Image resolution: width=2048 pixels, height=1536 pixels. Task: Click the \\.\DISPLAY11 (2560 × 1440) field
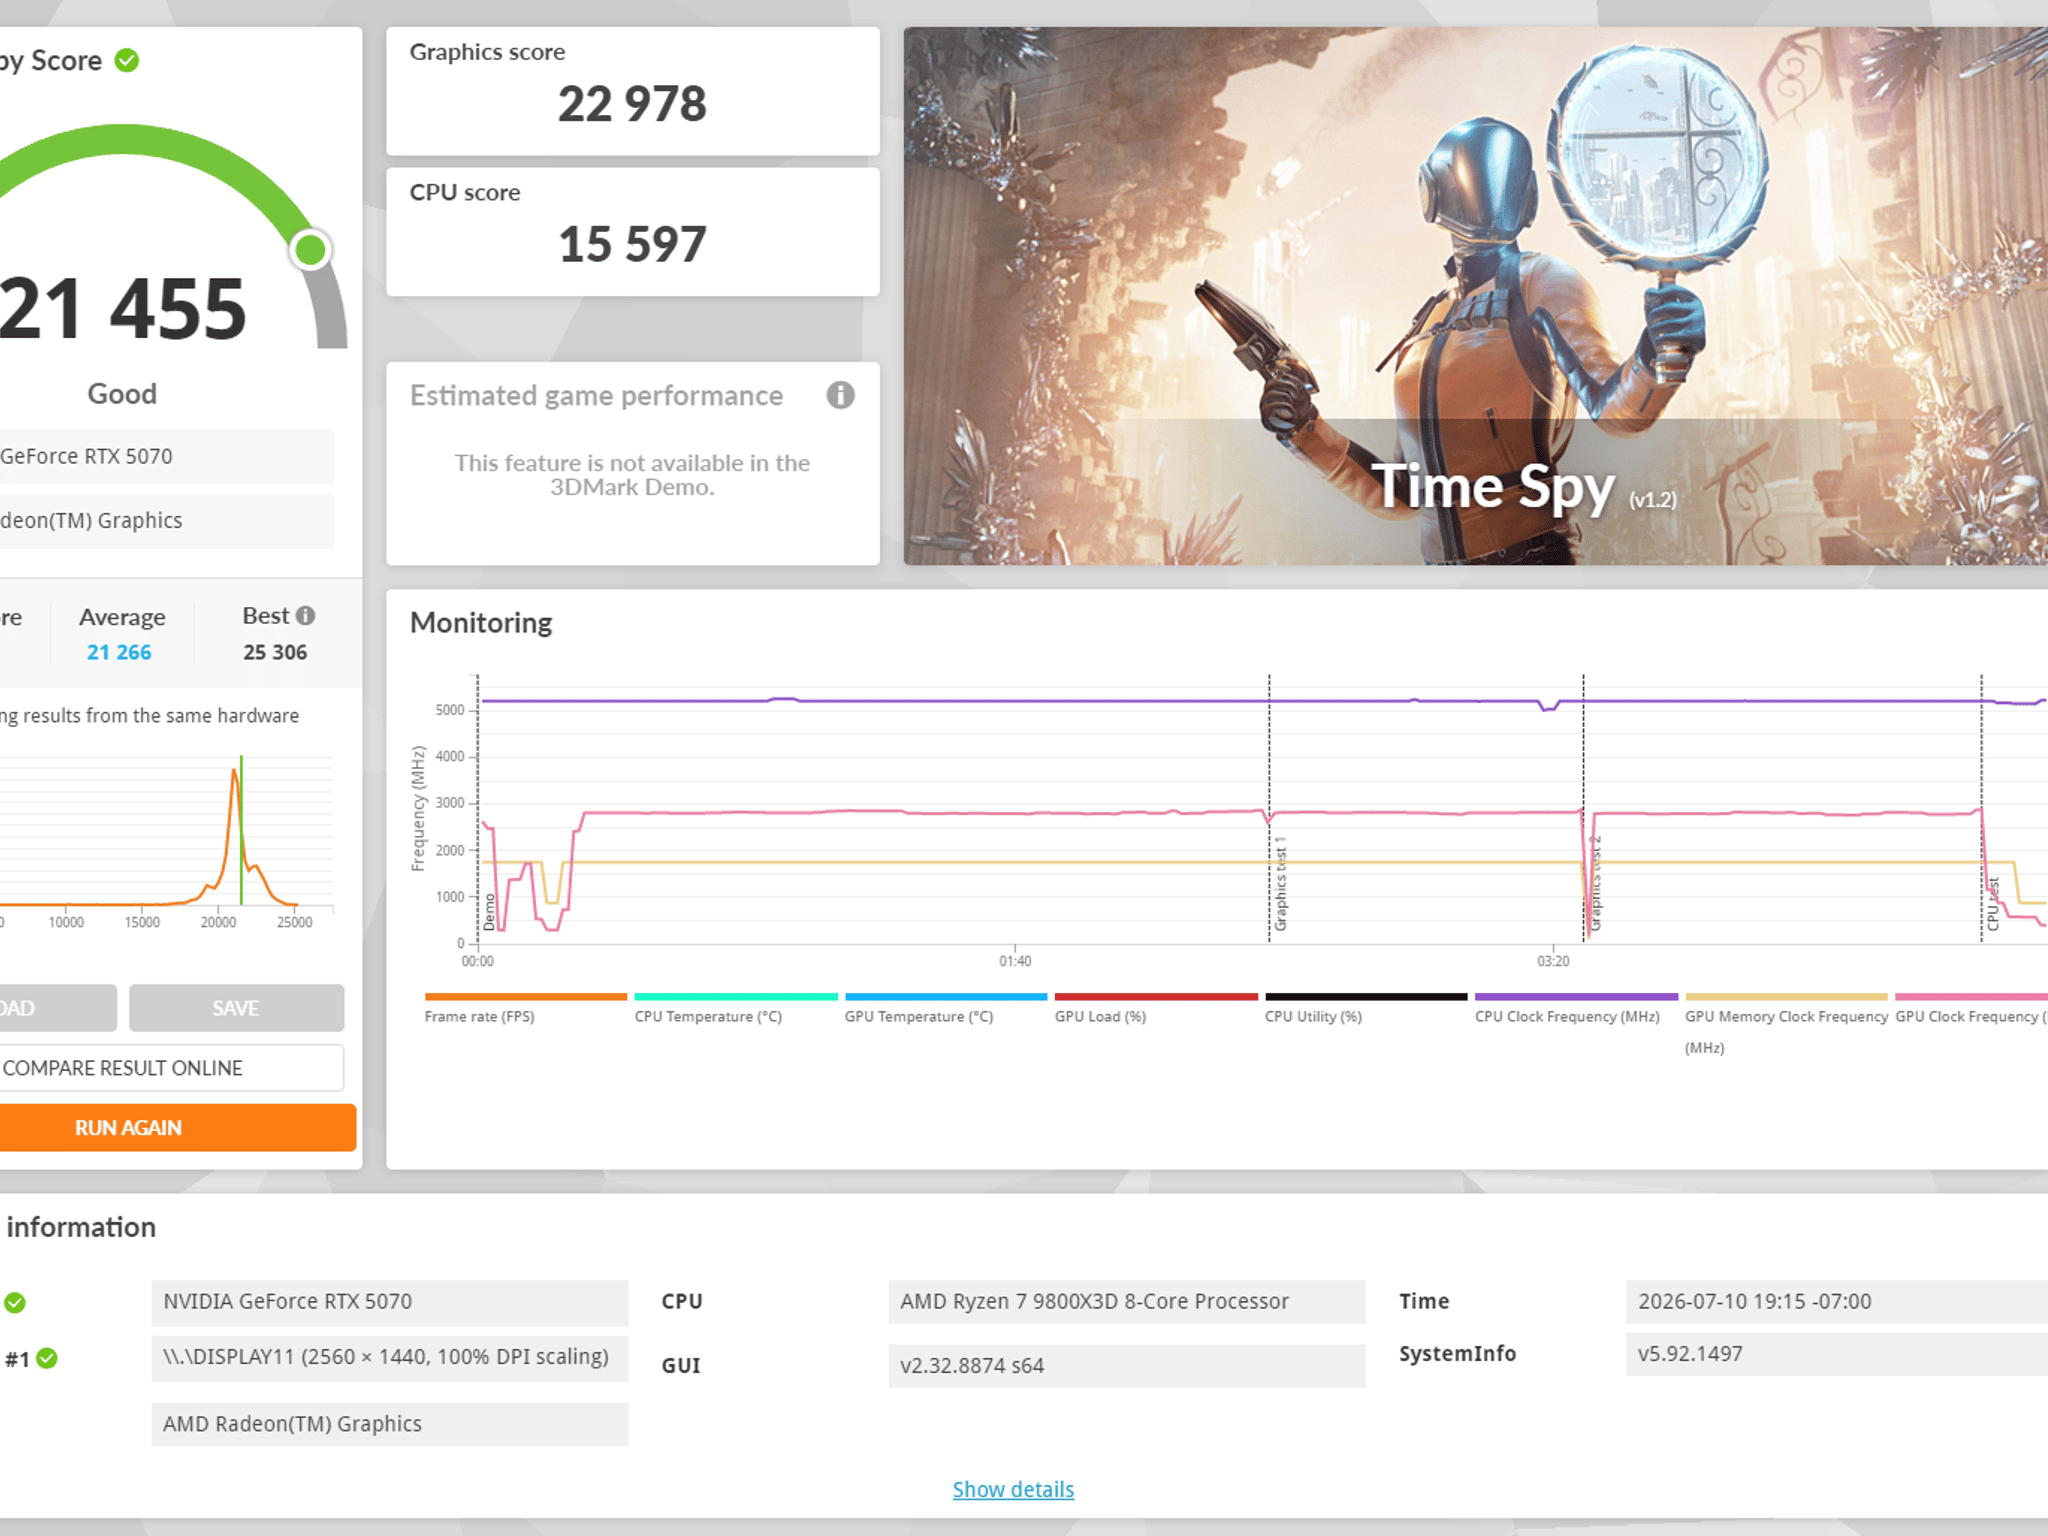click(390, 1357)
